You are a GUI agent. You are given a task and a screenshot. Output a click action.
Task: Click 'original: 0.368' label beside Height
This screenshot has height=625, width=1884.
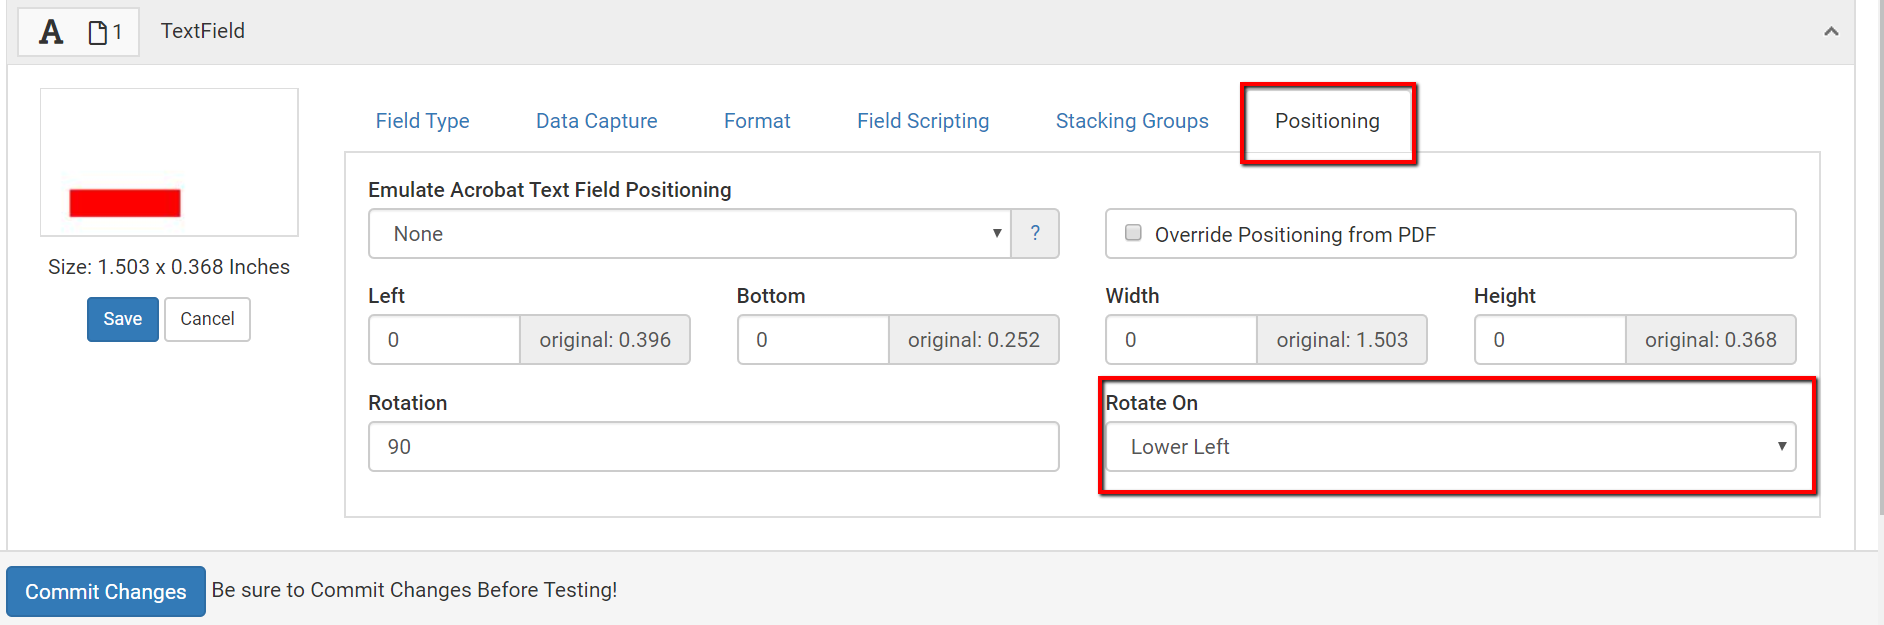(x=1711, y=340)
